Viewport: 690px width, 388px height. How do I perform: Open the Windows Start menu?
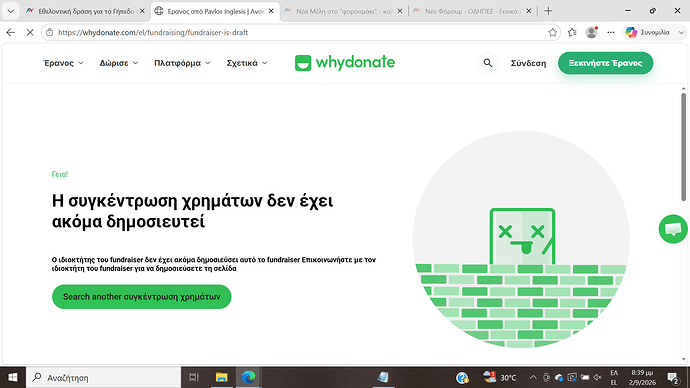(13, 377)
